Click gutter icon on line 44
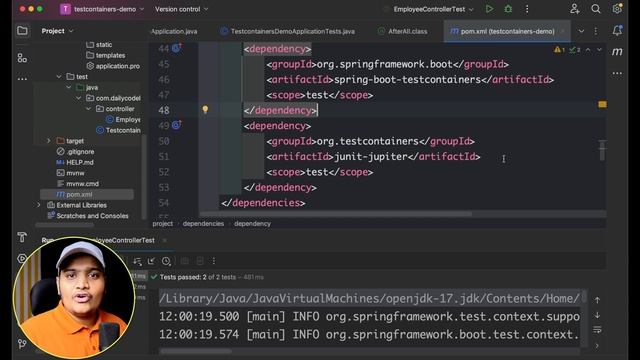Screen dimensions: 640x360 click(x=176, y=48)
